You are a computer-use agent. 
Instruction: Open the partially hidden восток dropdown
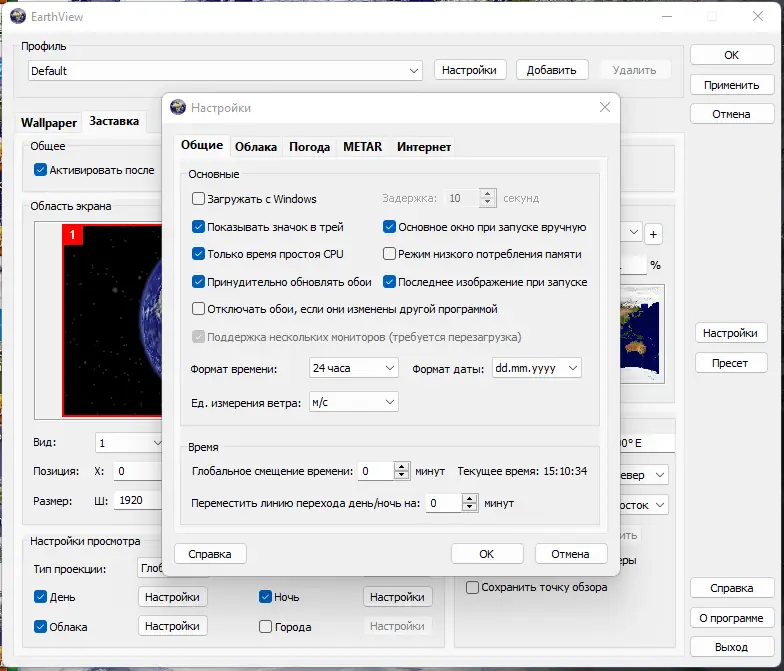point(644,505)
